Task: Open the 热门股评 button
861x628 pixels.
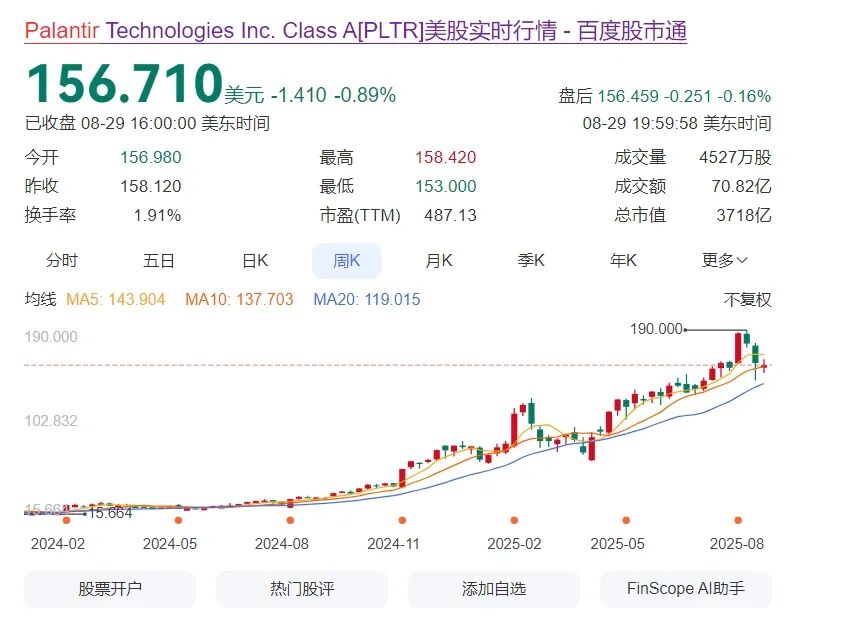Action: (x=301, y=589)
